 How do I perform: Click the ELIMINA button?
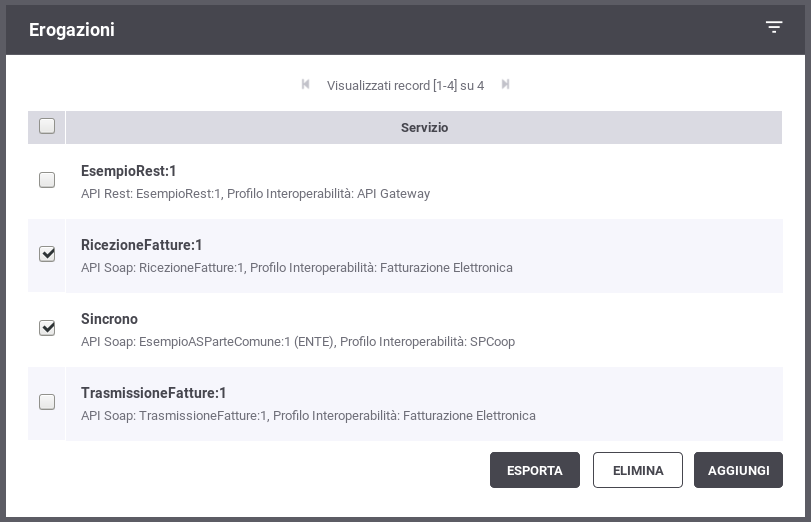click(x=638, y=470)
